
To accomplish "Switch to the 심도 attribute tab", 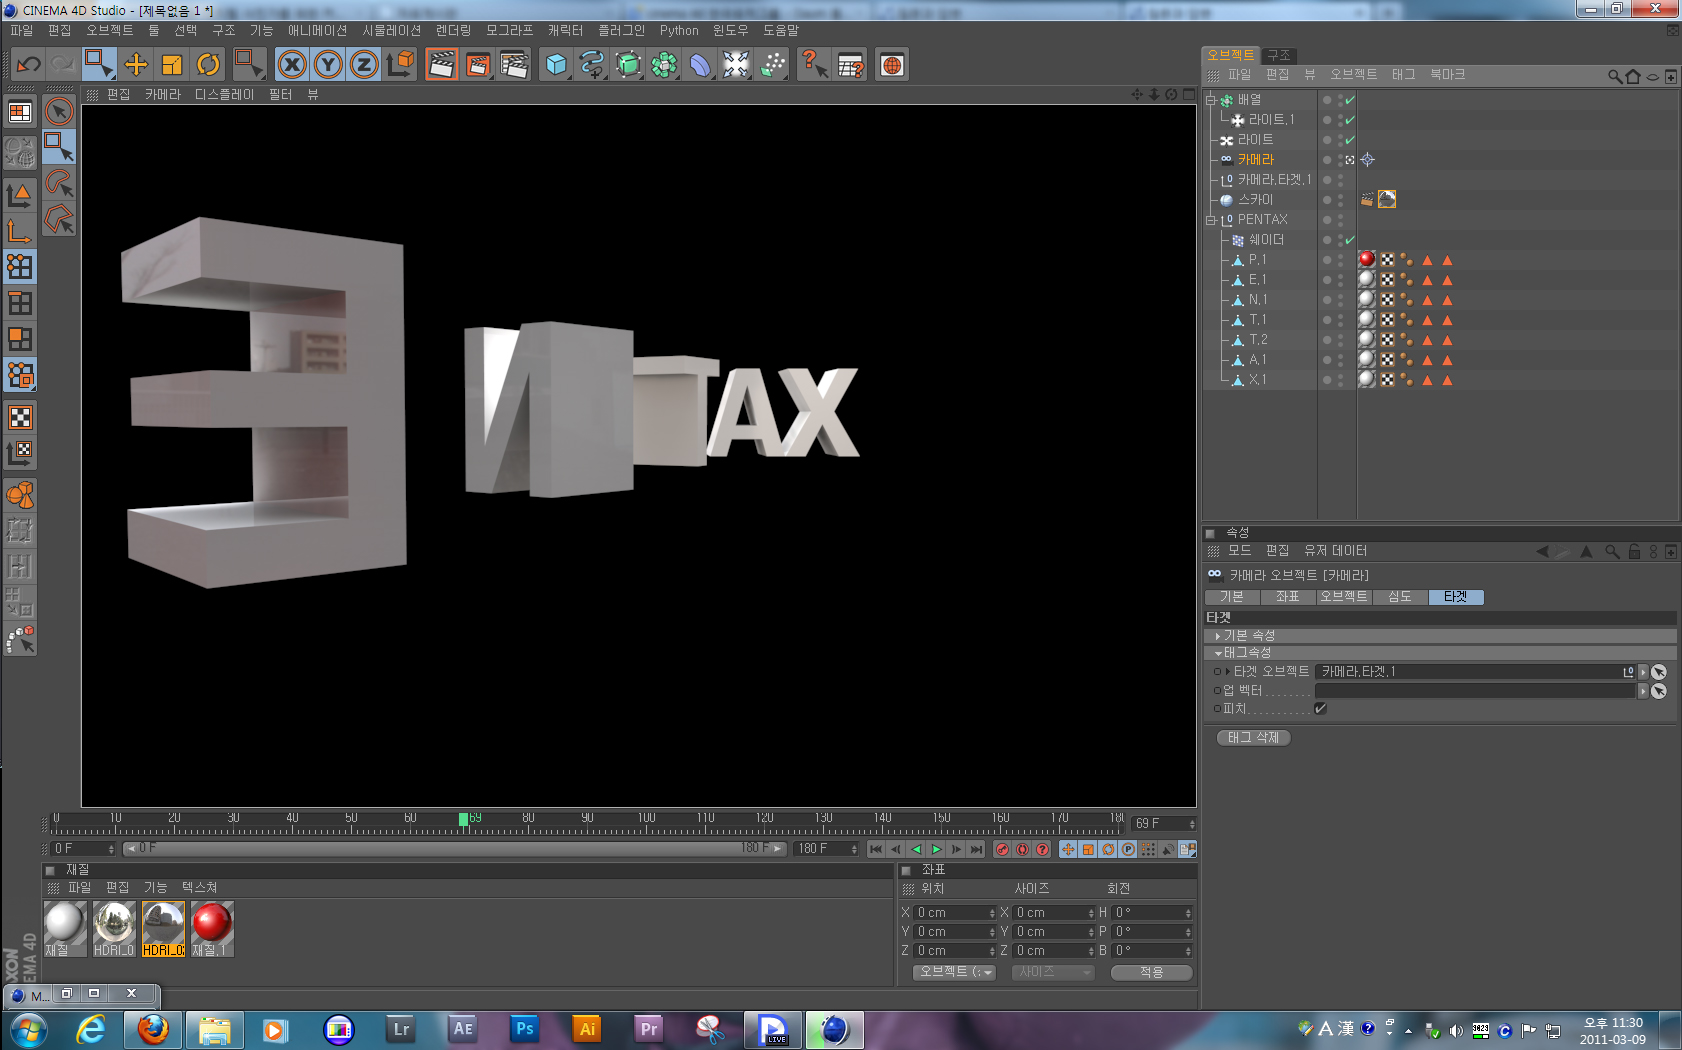I will coord(1399,597).
